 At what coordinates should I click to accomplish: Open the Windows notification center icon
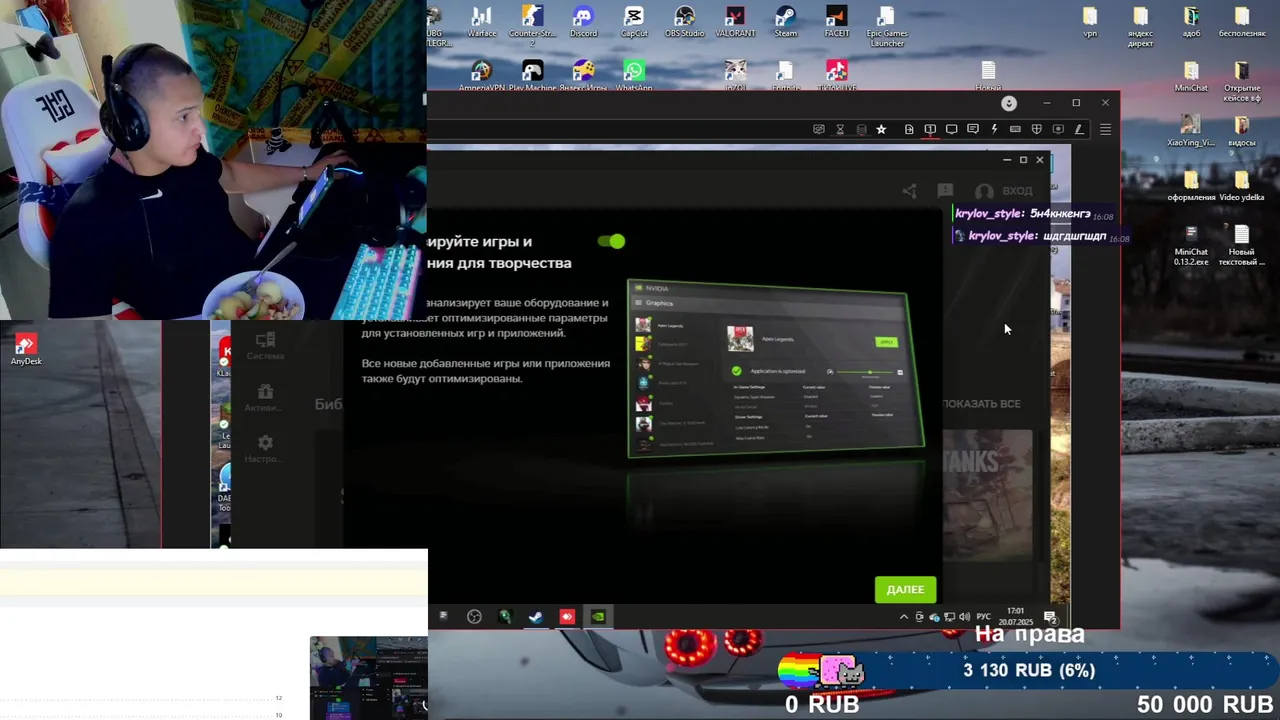point(1050,617)
